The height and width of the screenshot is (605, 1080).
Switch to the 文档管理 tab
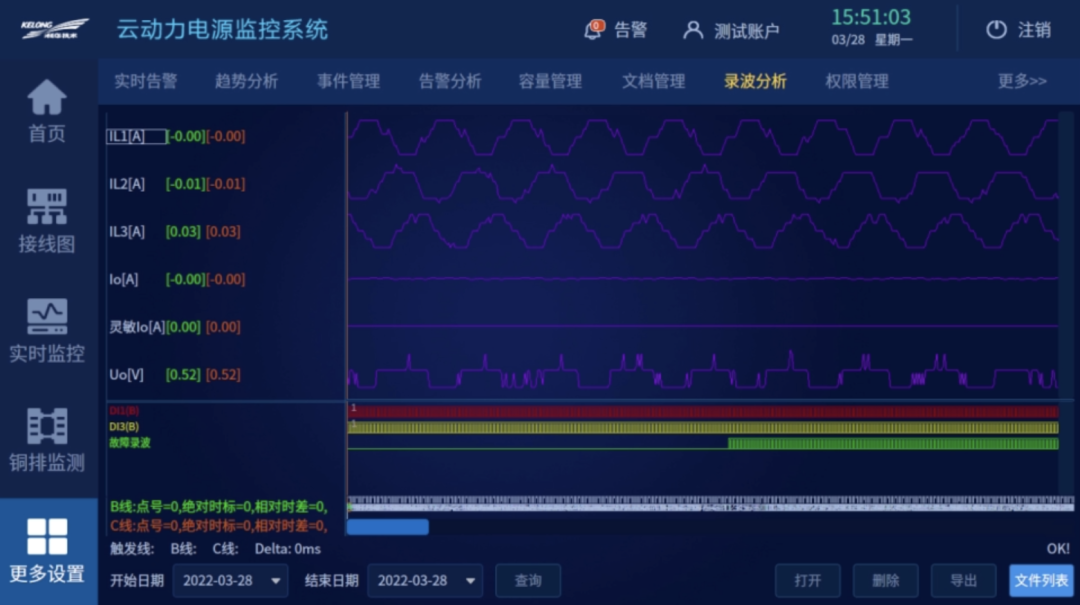[654, 81]
